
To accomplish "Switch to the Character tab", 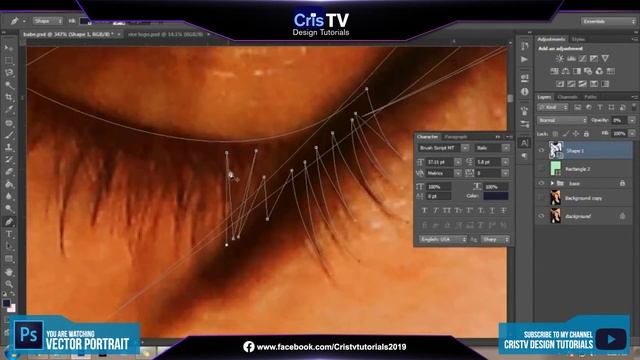I will tap(427, 137).
